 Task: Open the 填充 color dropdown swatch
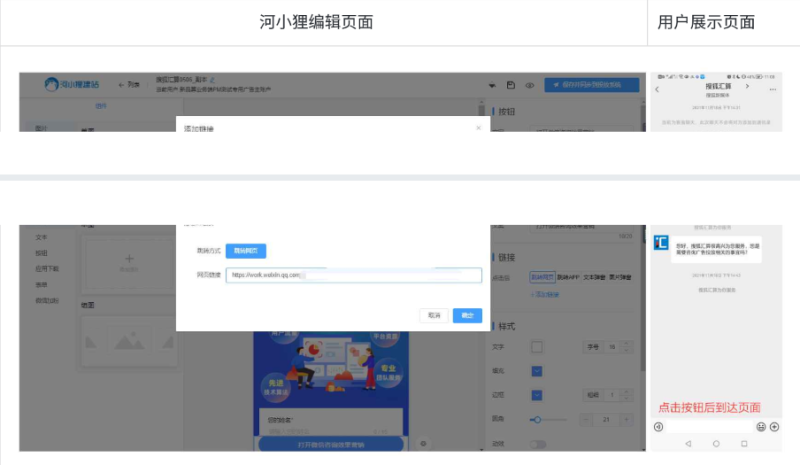(537, 371)
